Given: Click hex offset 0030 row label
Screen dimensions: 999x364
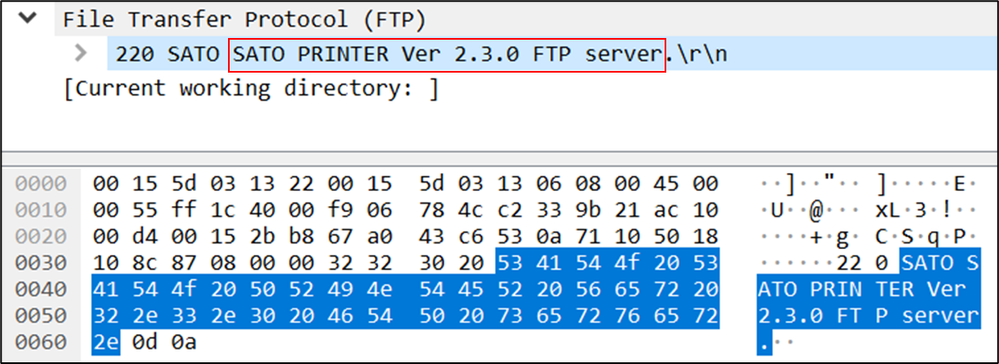Looking at the screenshot, I should click(x=41, y=263).
